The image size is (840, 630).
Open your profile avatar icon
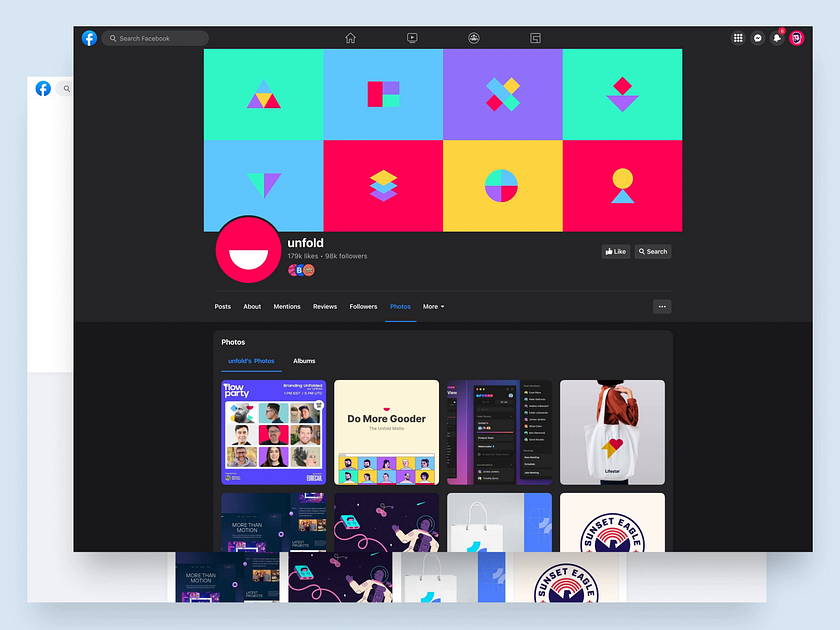point(796,37)
